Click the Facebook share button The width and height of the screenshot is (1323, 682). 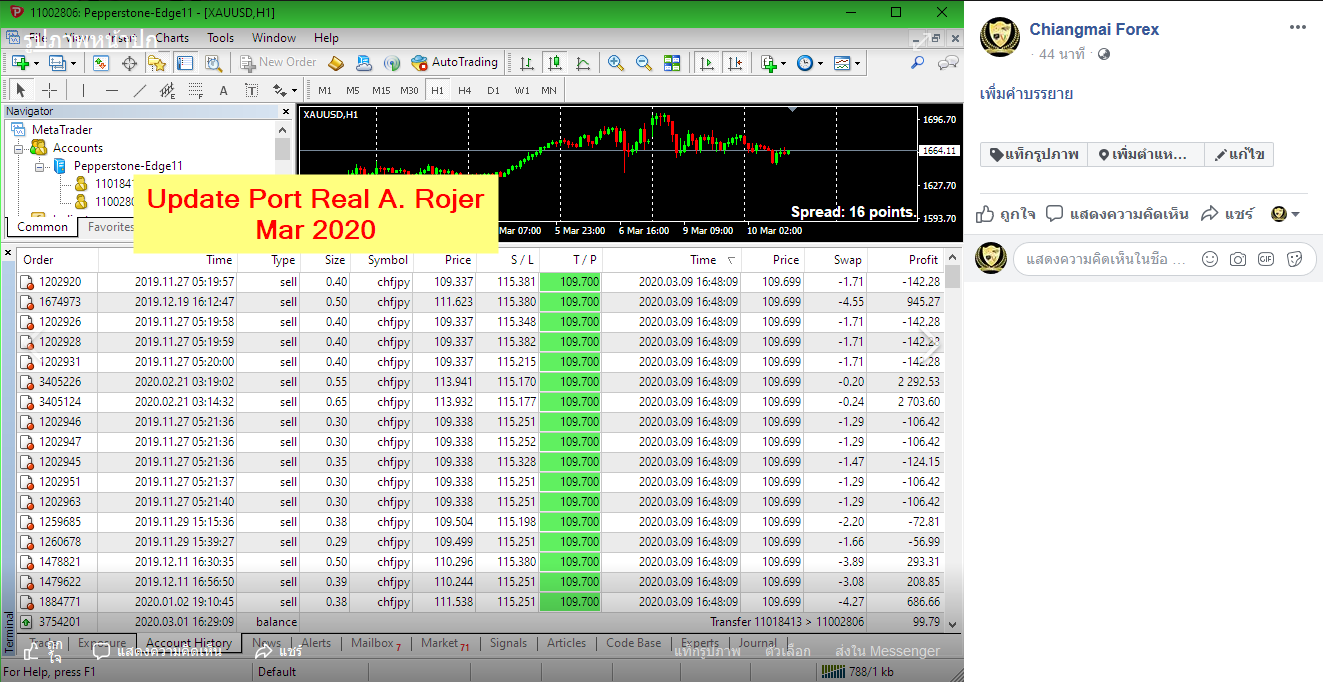tap(1227, 214)
